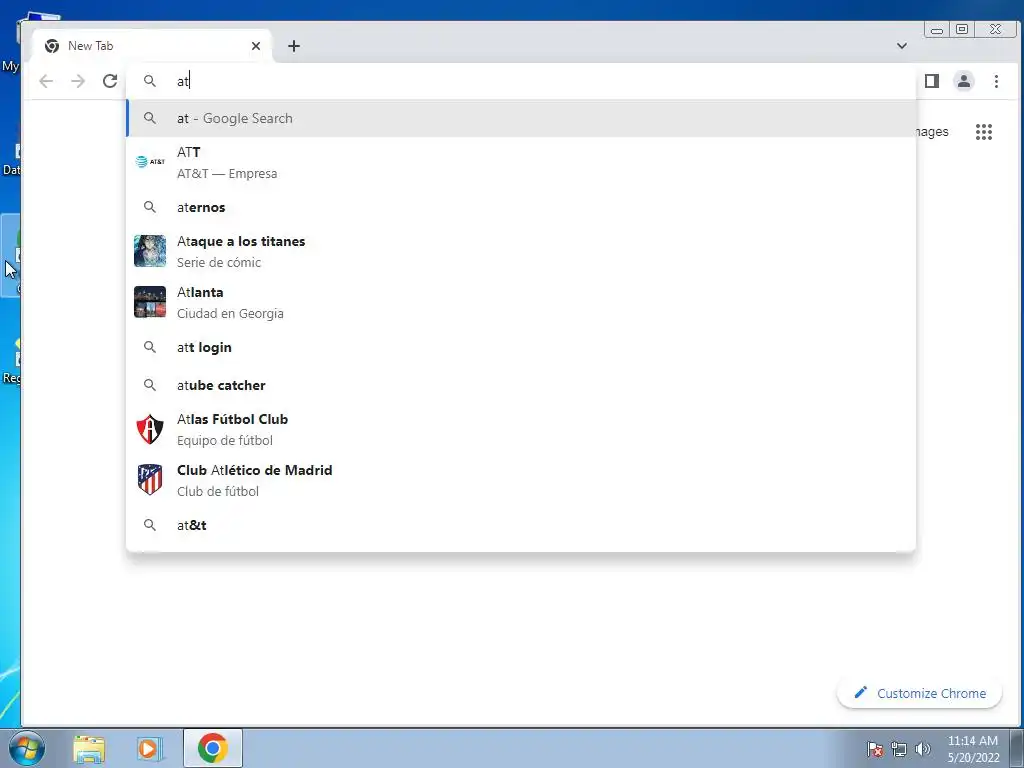Screen dimensions: 1024x768
Task: Choose Club Atlético de Madrid suggestion
Action: coord(521,480)
